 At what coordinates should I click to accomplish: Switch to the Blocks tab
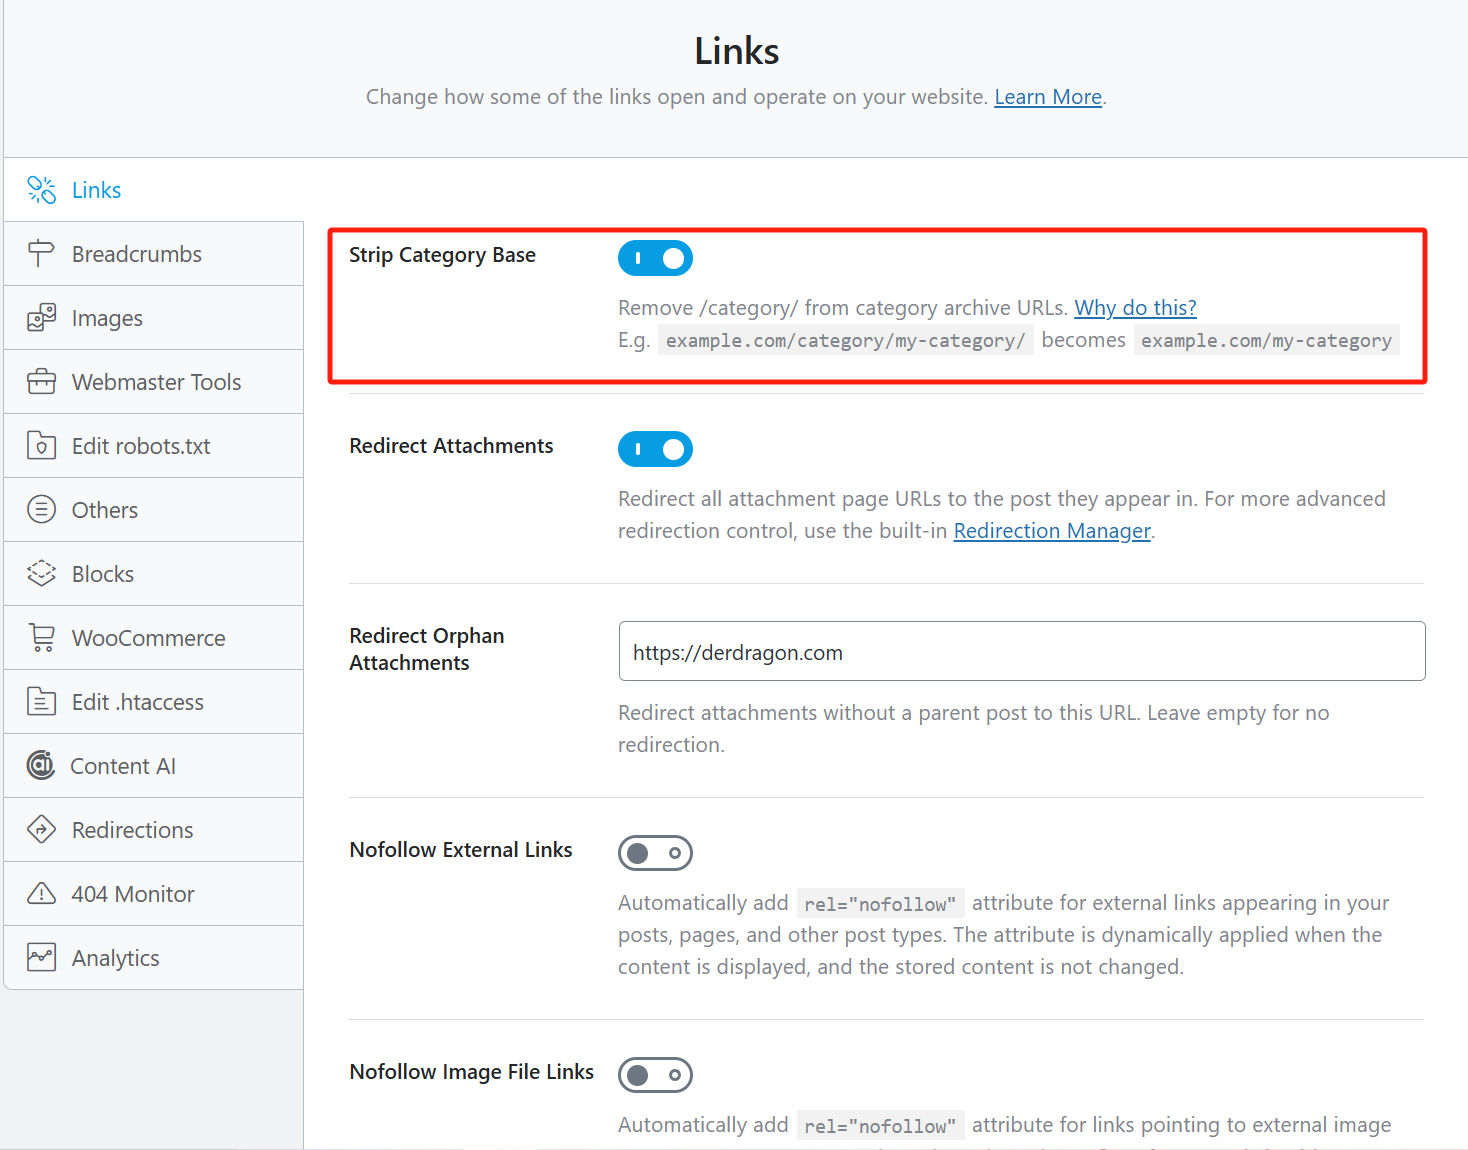click(x=103, y=574)
